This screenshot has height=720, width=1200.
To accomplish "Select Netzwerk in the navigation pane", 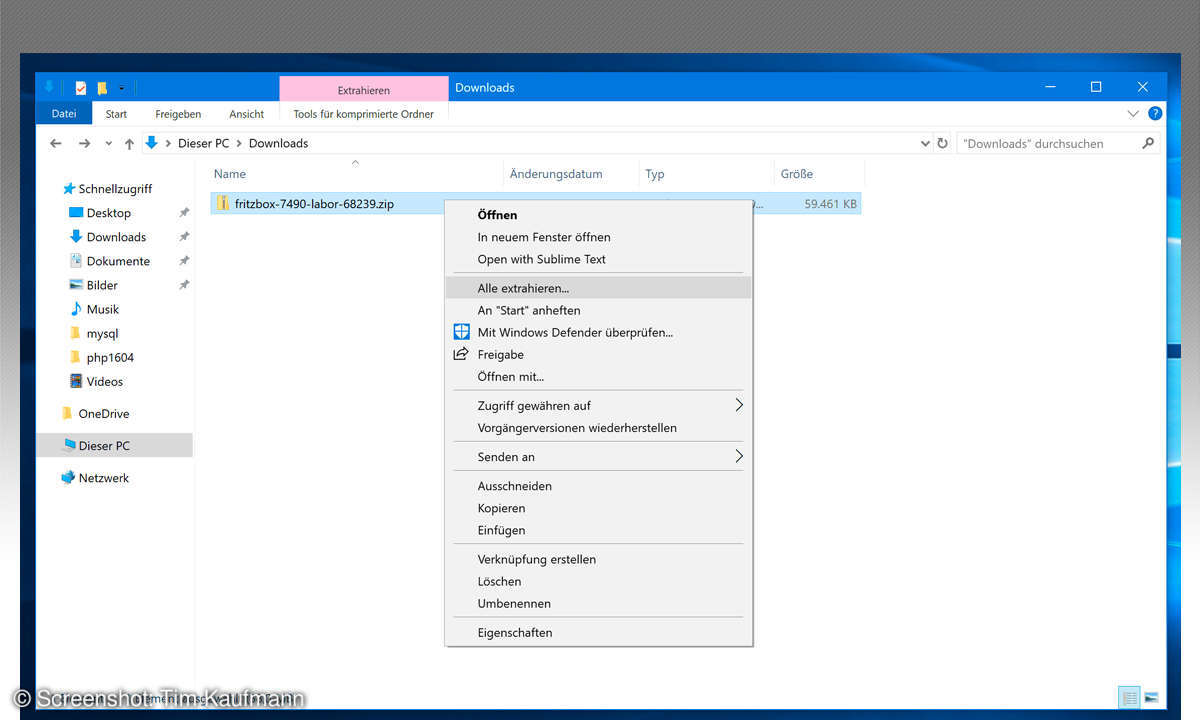I will 95,478.
